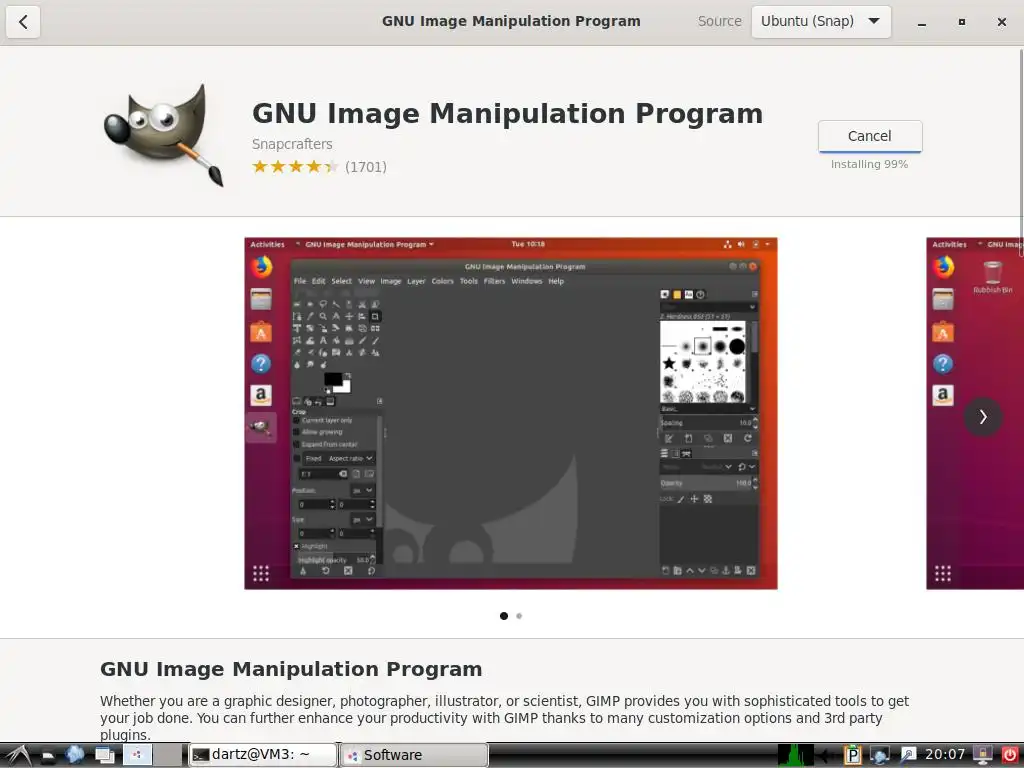The width and height of the screenshot is (1024, 768).
Task: Close the Software window
Action: (x=1002, y=22)
